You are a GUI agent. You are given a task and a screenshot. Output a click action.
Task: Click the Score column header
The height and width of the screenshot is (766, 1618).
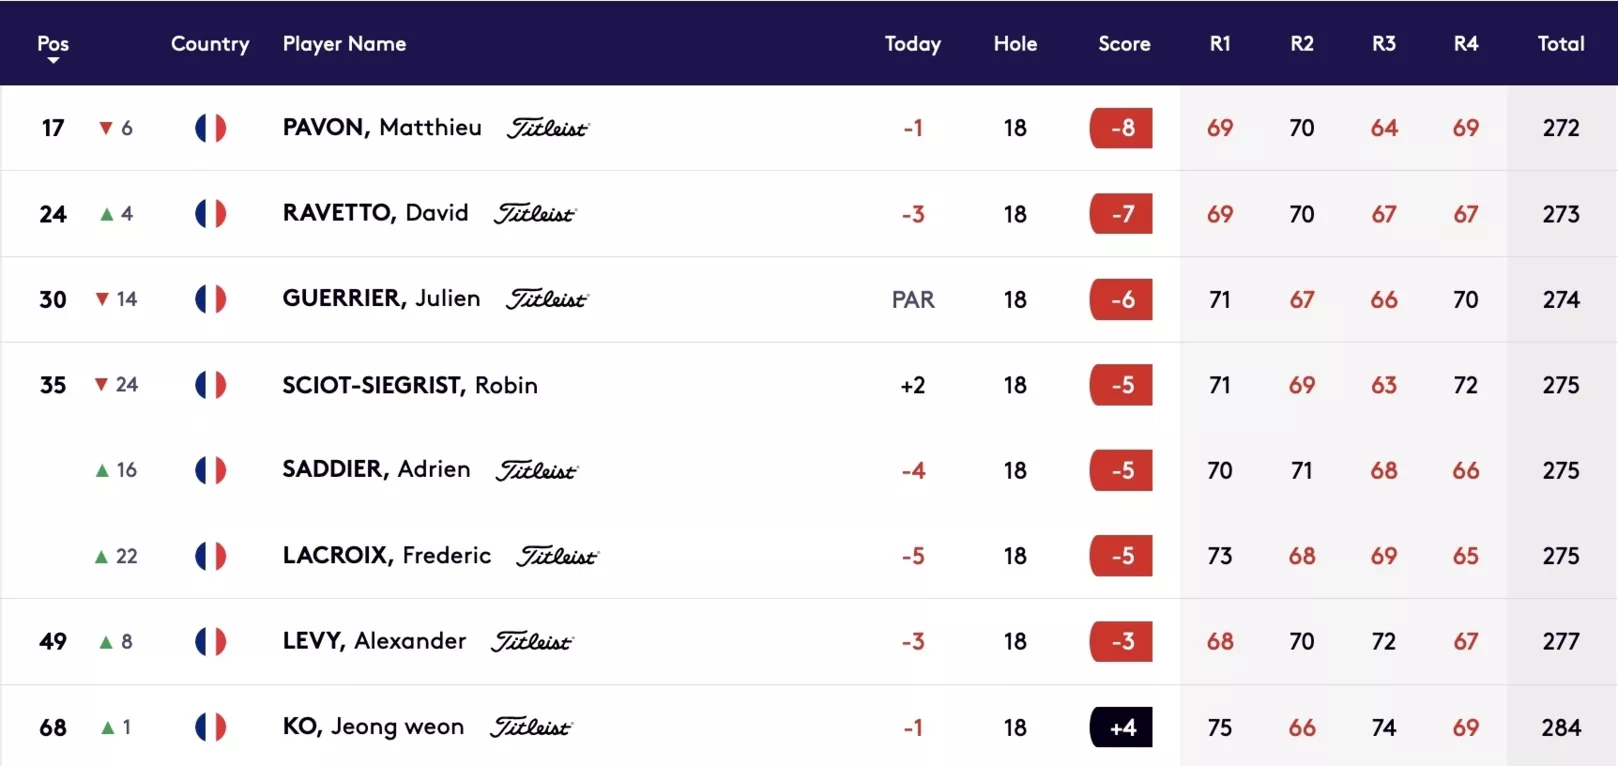pos(1124,43)
